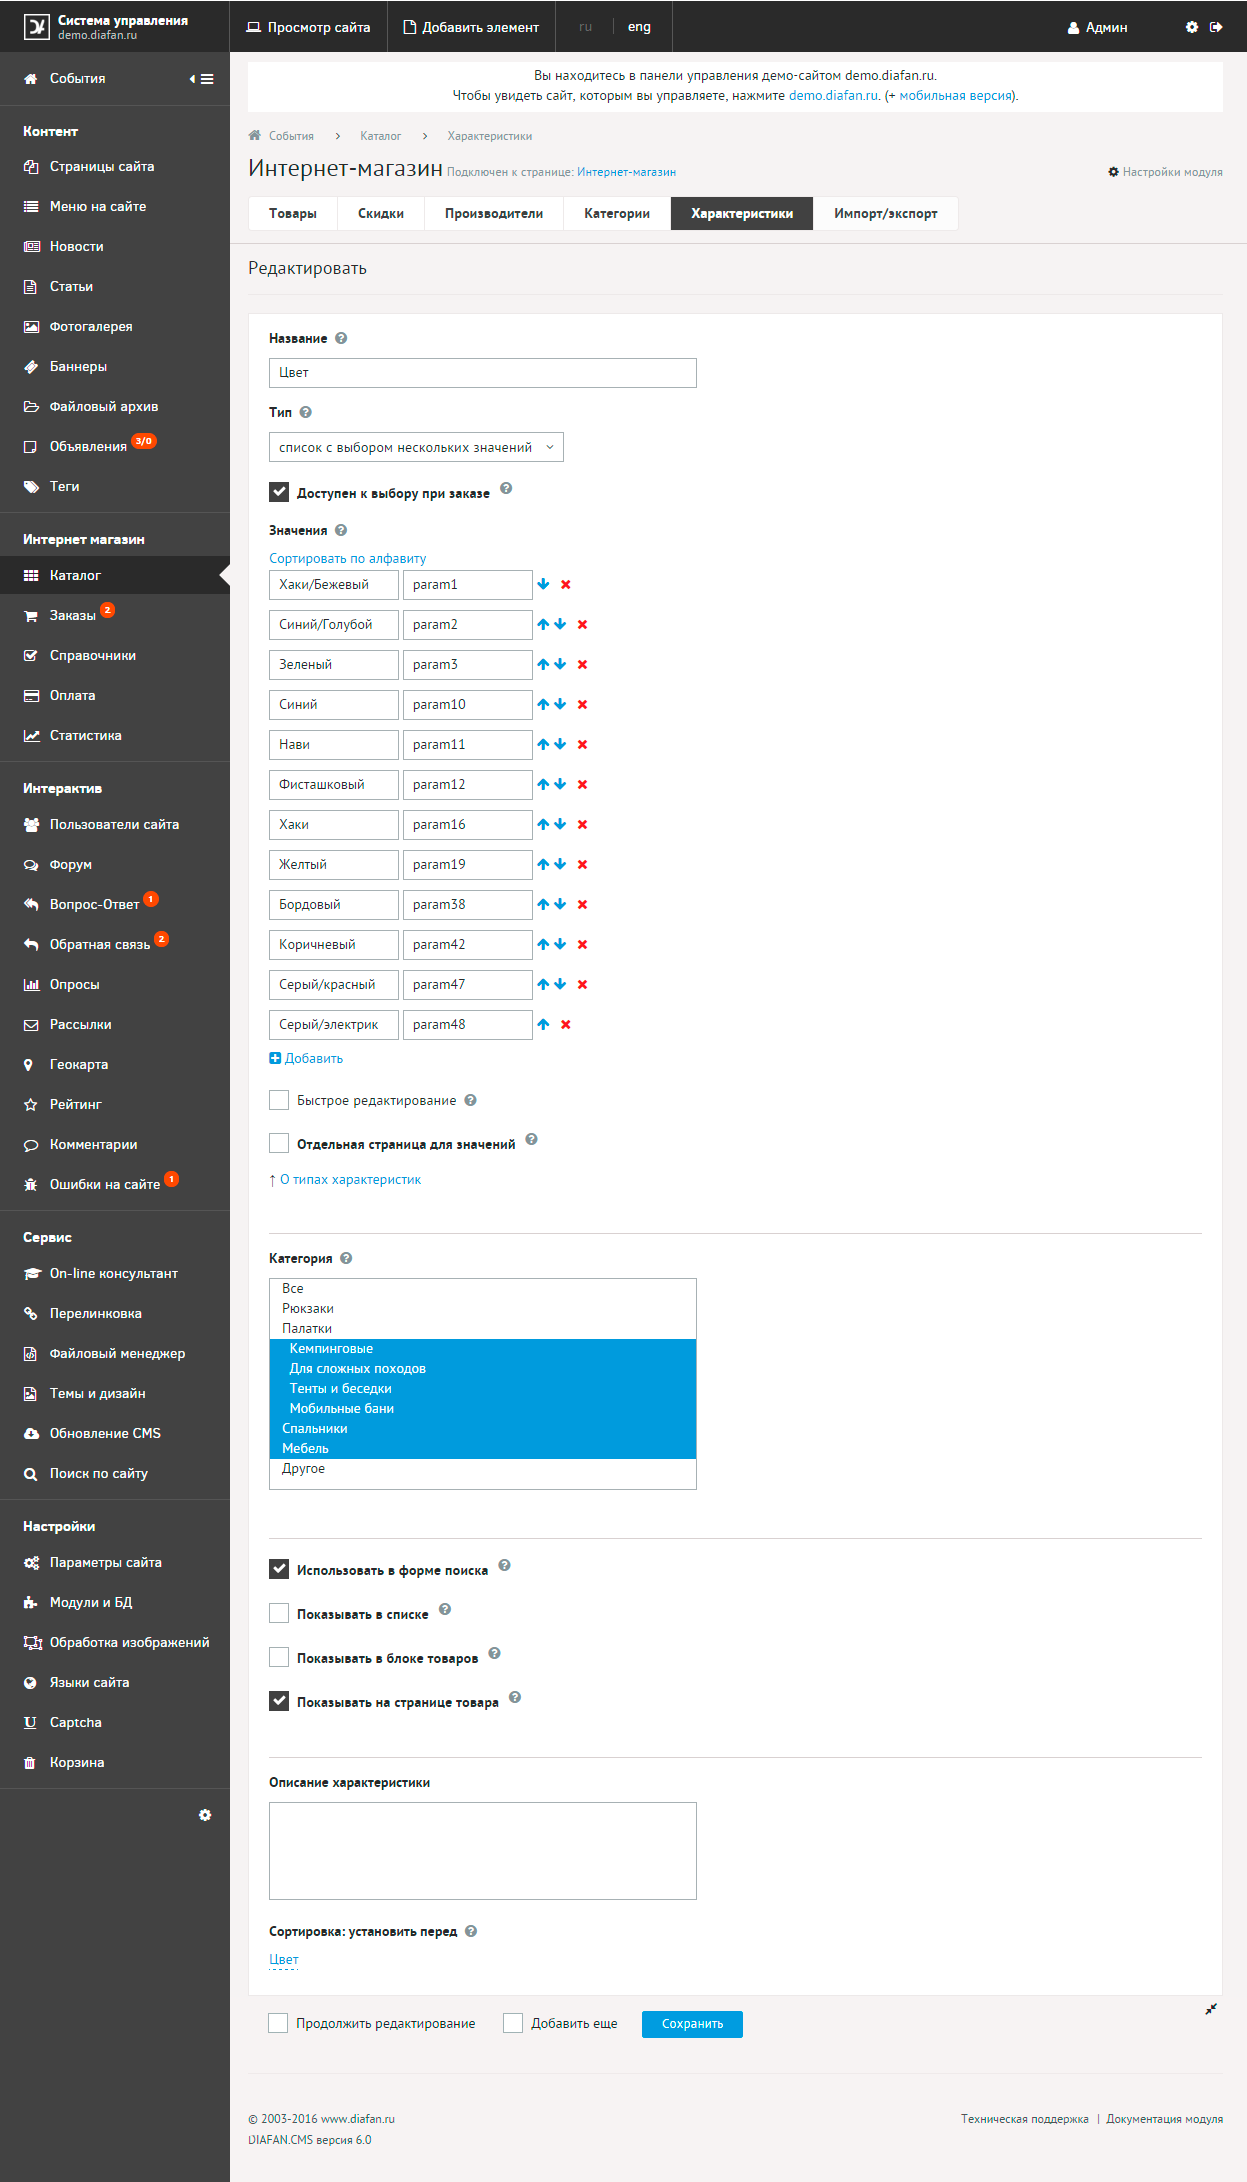Viewport: 1247px width, 2182px height.
Task: Click the collapse form icon near Save
Action: (1211, 2009)
